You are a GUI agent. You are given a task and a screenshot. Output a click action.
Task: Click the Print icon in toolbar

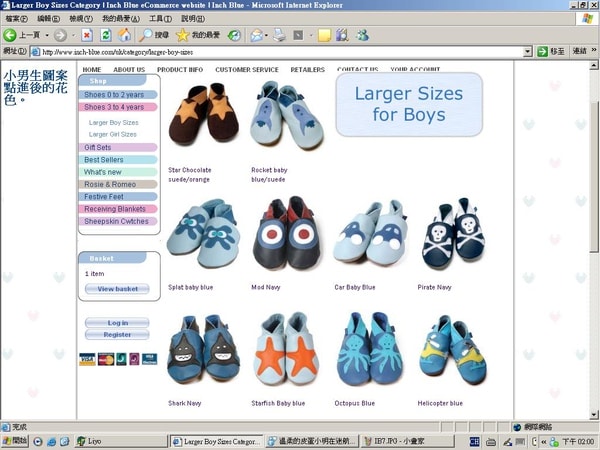tap(279, 35)
